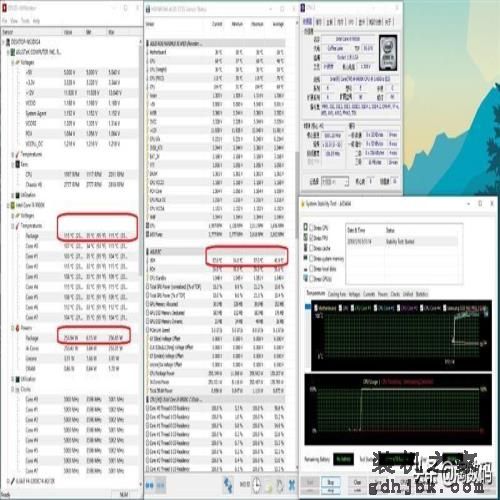This screenshot has height=500, width=500.
Task: Open the processor selection dropdown in CPU-Z
Action: (x=335, y=181)
